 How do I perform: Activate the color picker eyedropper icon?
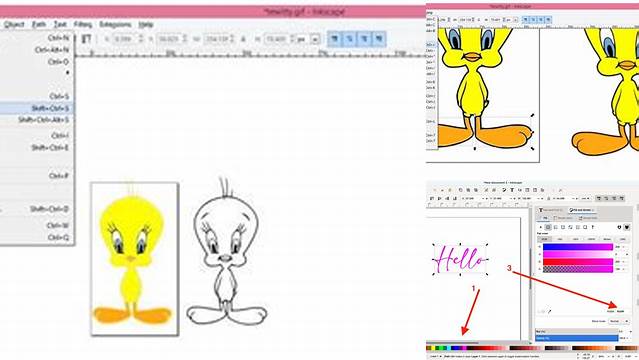(x=550, y=311)
